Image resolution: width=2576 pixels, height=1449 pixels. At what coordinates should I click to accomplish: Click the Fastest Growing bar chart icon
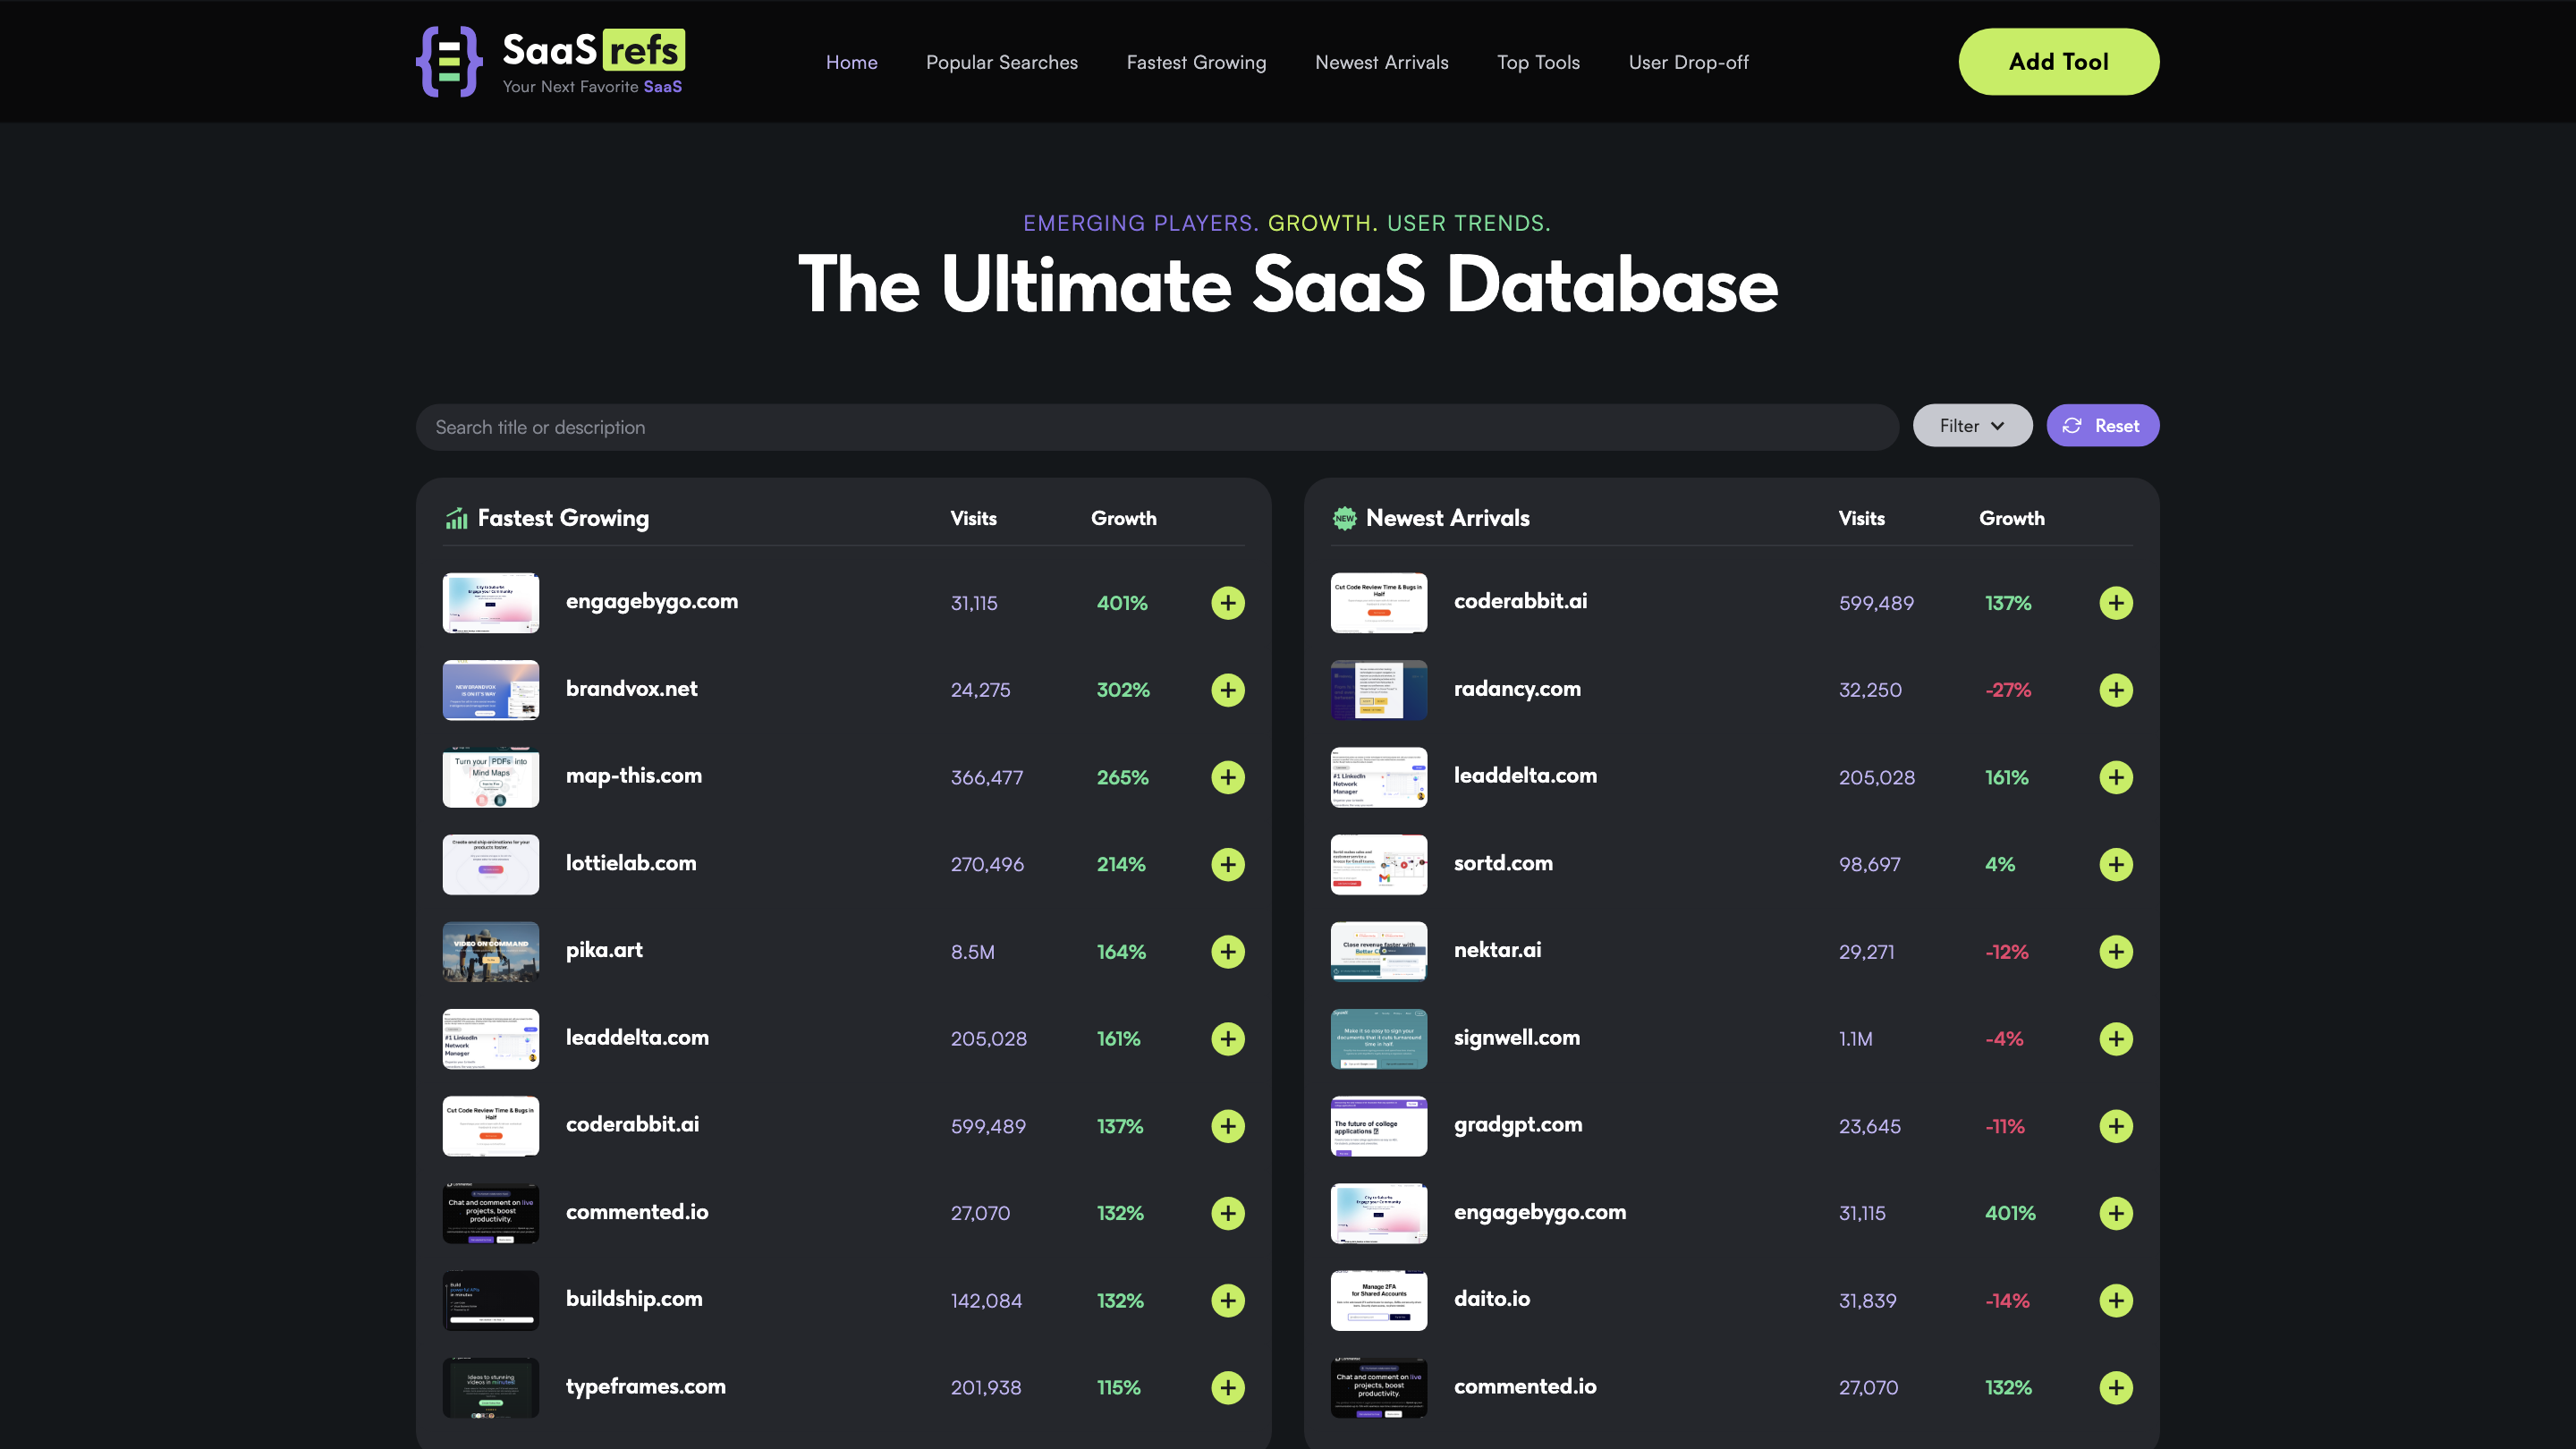(x=456, y=518)
